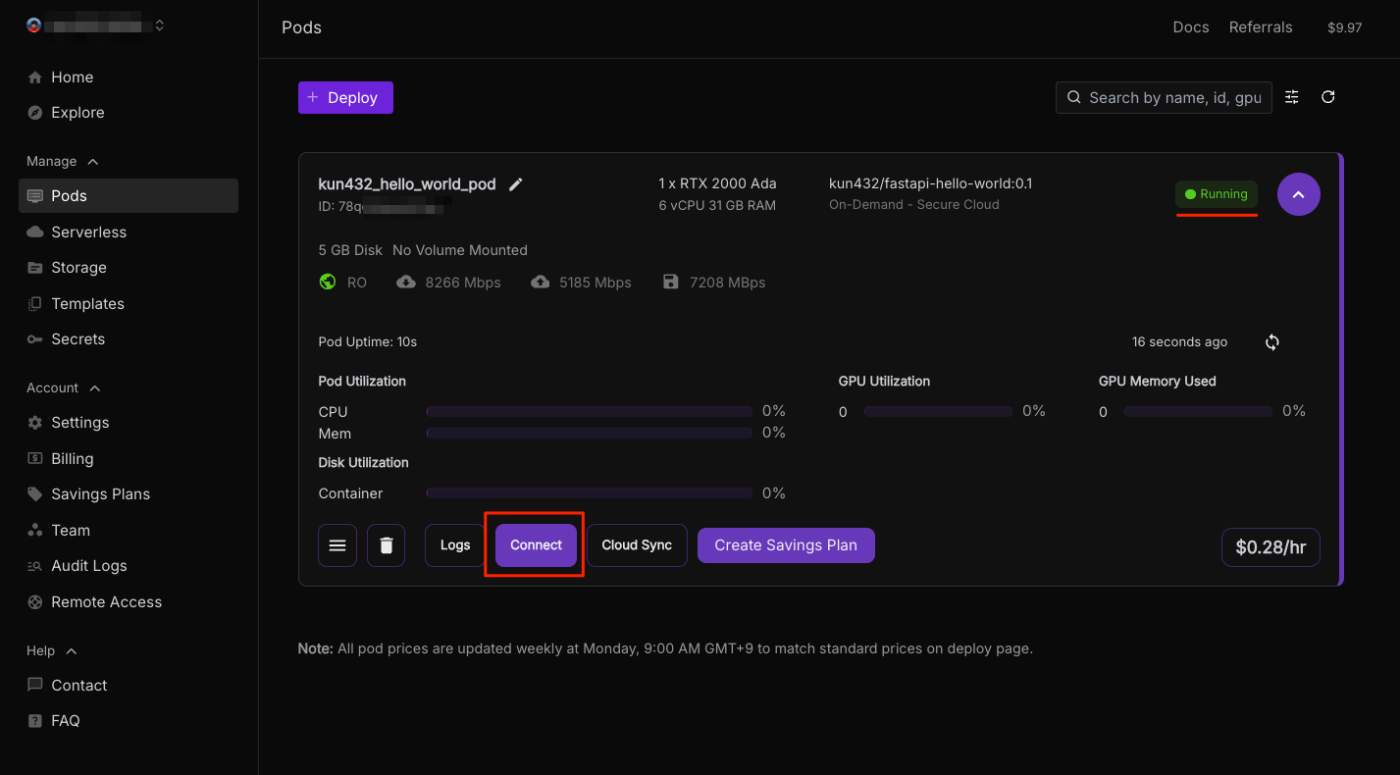Click the Mem utilization bar

tap(589, 433)
